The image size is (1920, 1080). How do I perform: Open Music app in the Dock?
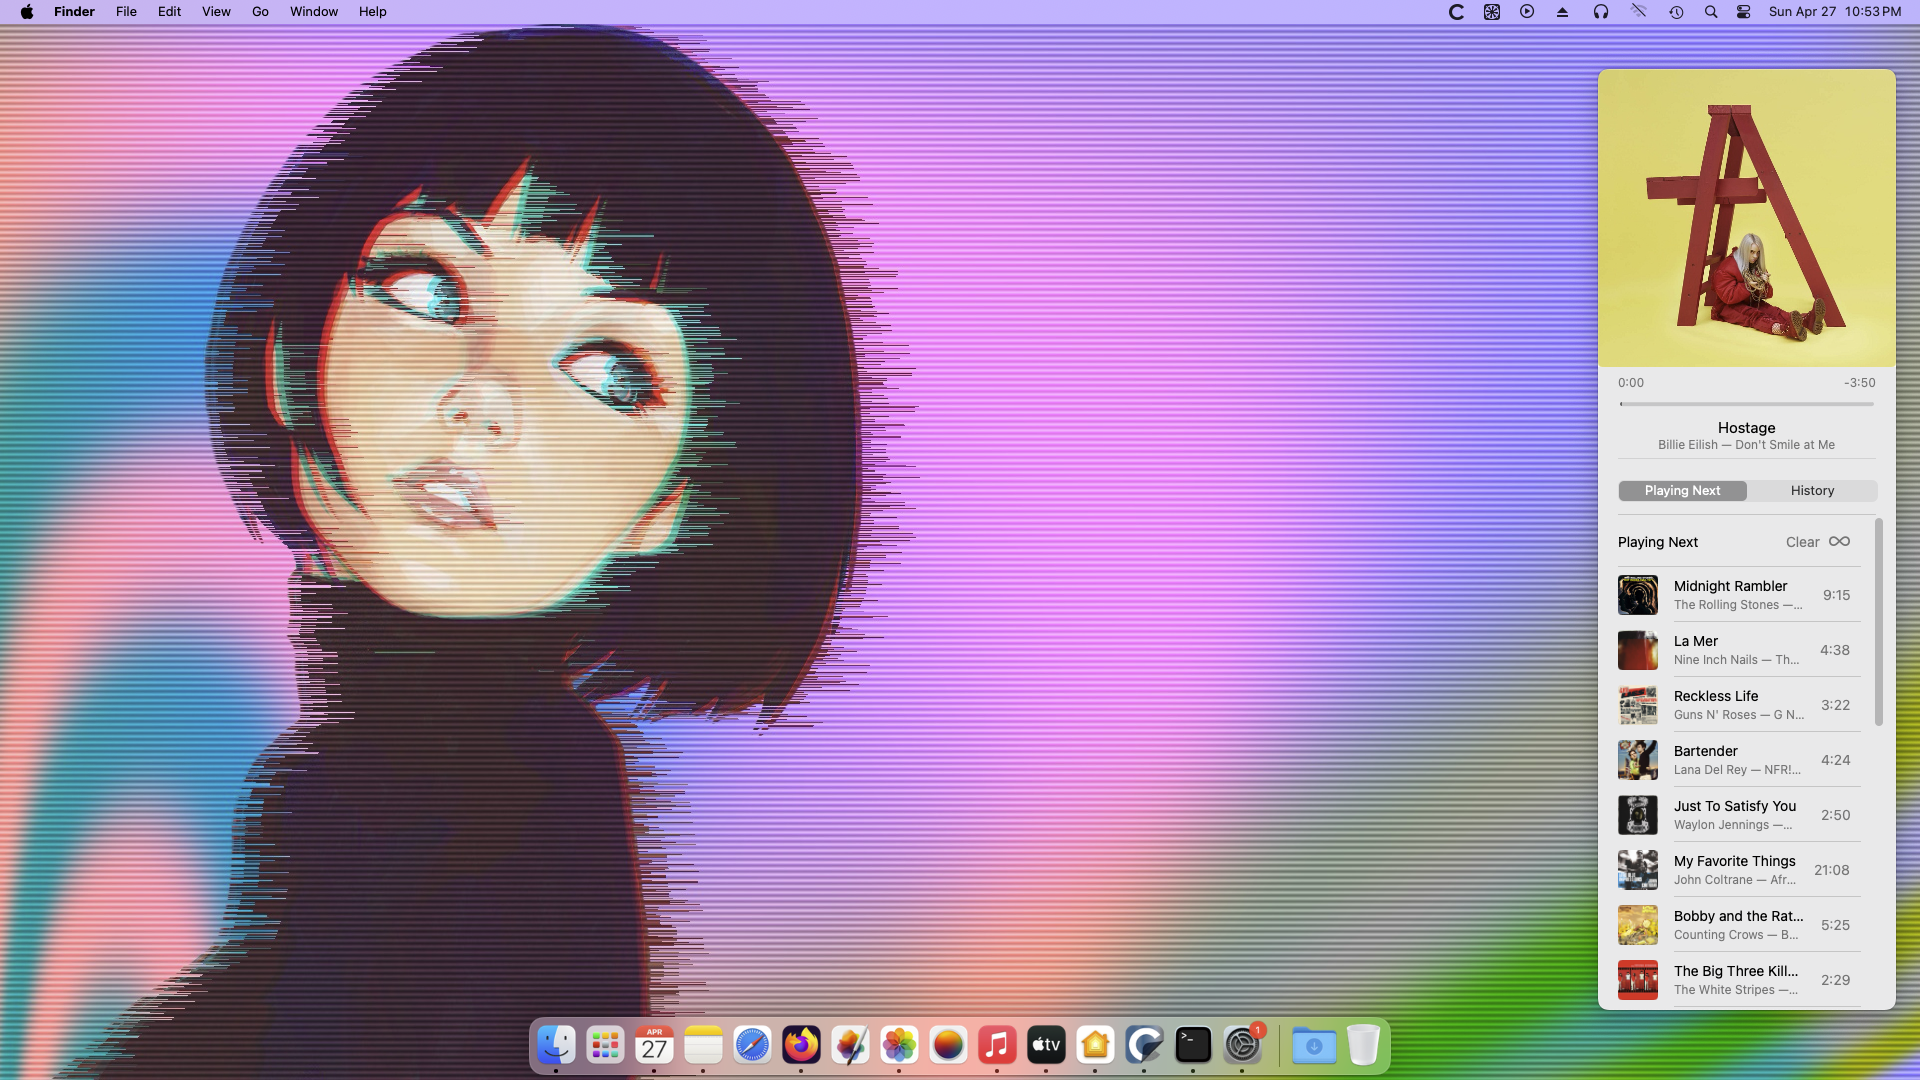tap(997, 1046)
